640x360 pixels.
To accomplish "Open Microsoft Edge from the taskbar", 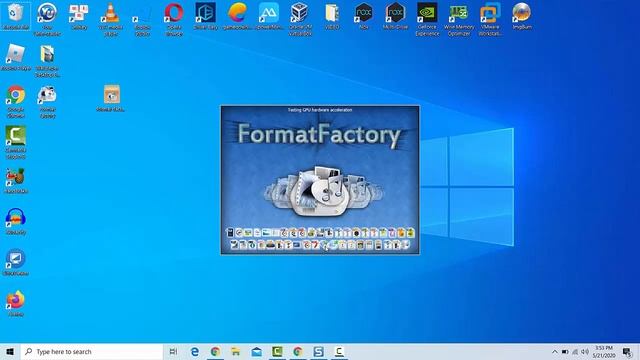I will 195,351.
